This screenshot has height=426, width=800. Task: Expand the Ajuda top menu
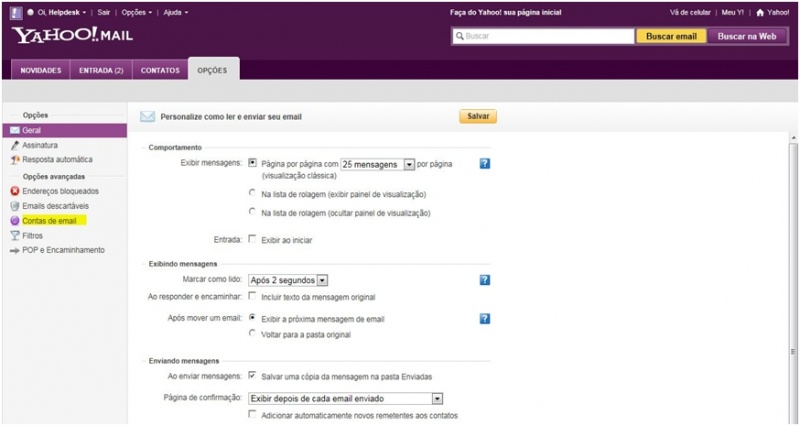tap(176, 13)
